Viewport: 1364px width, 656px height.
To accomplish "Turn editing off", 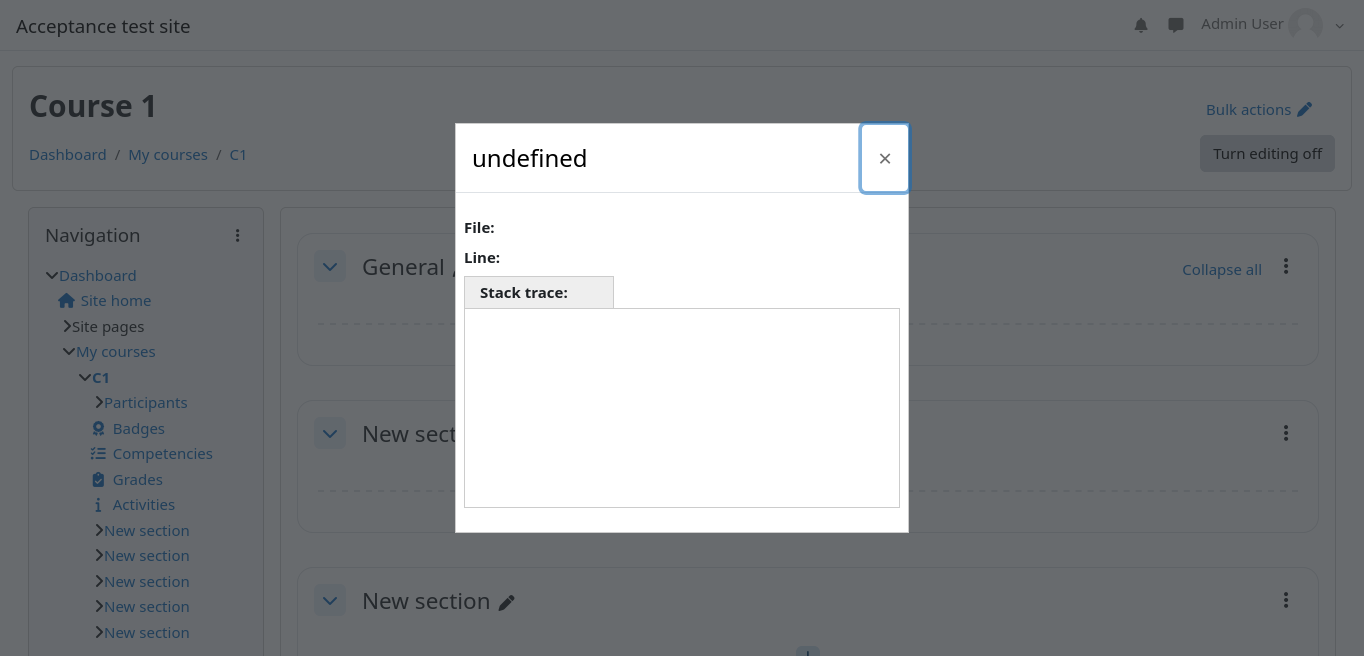I will [x=1267, y=154].
